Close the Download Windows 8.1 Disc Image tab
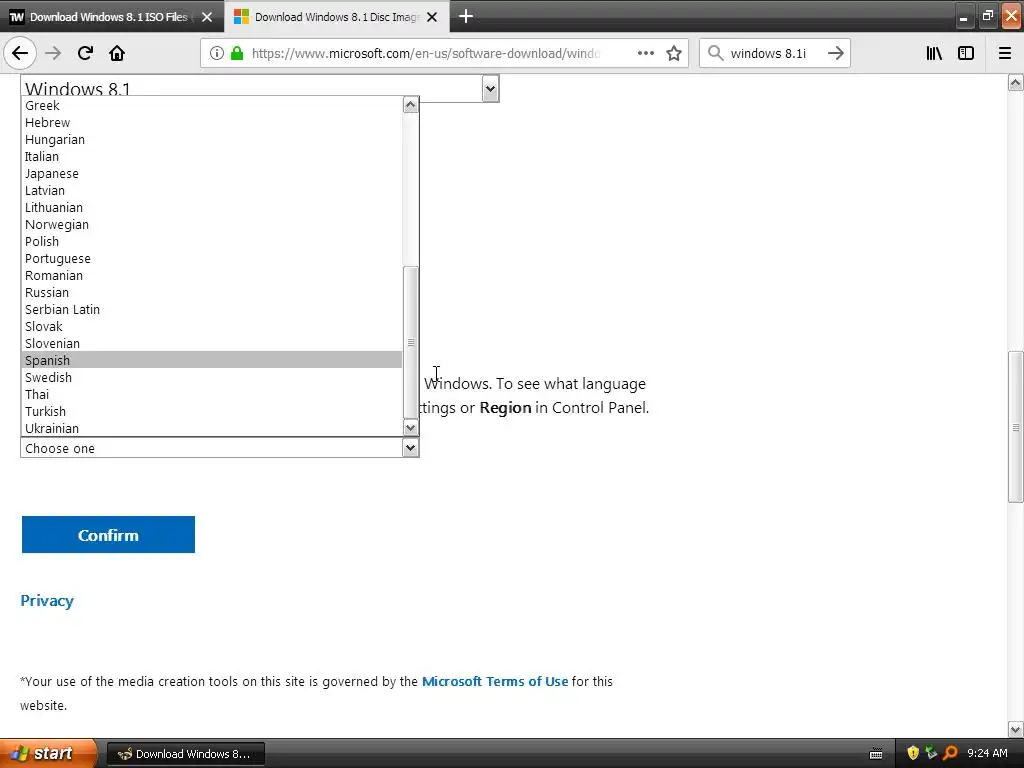1024x768 pixels. click(x=432, y=17)
